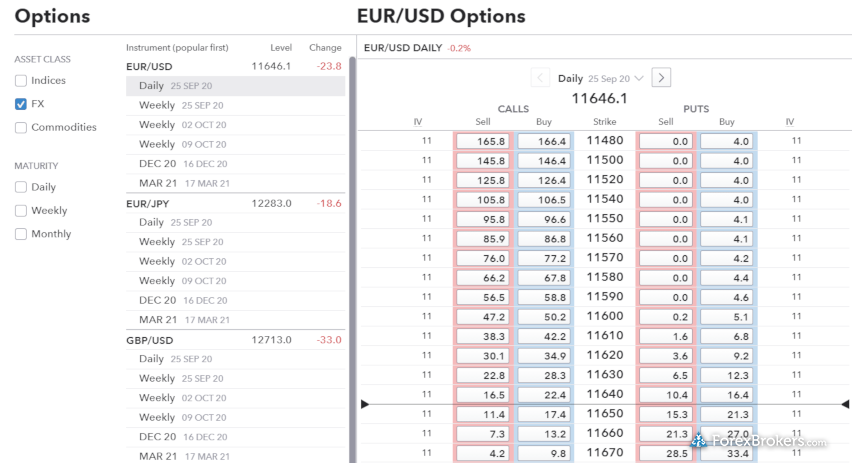Buy the 11630 put at 12.3
852x463 pixels.
coord(726,376)
